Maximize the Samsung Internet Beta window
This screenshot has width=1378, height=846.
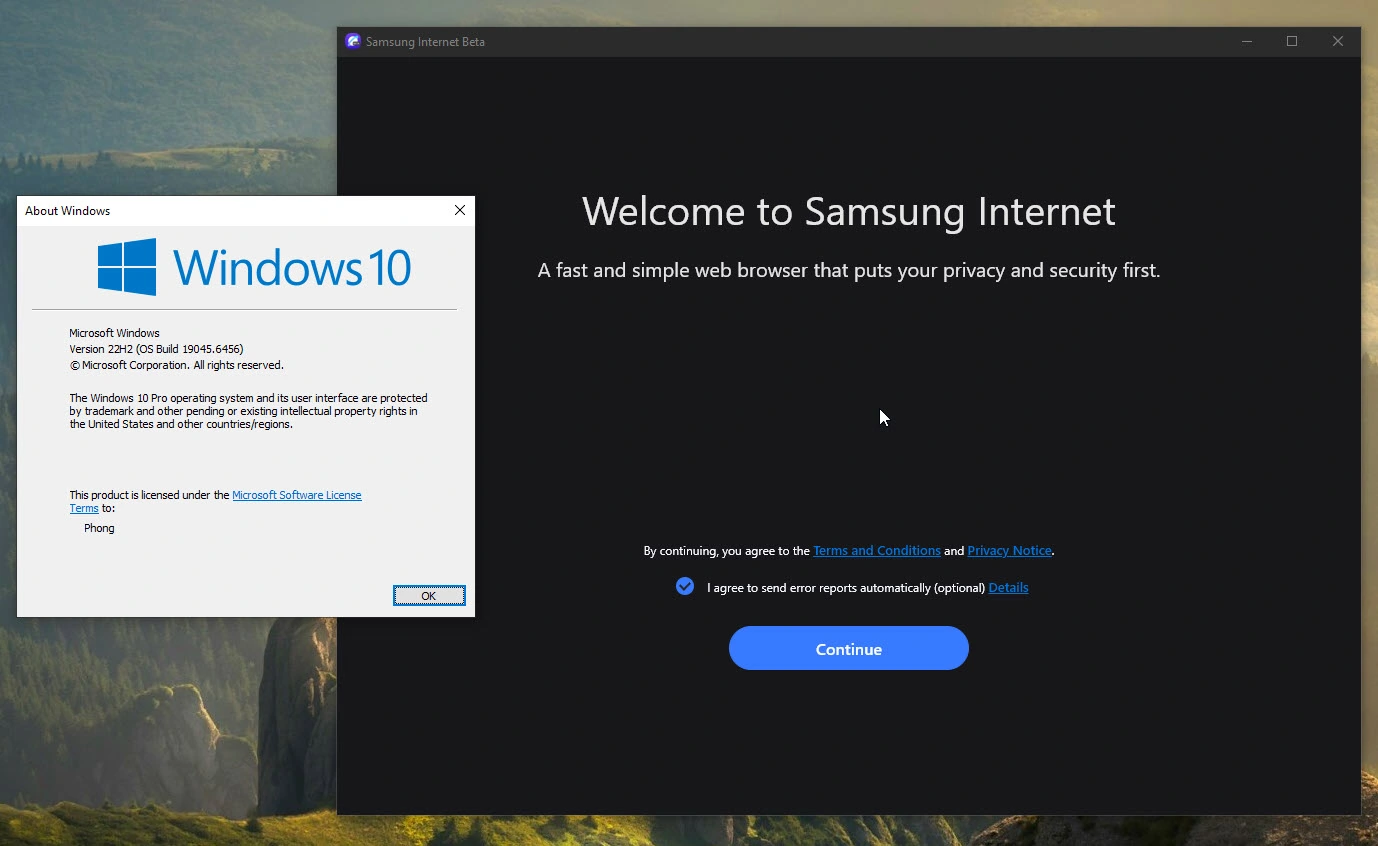(x=1292, y=41)
